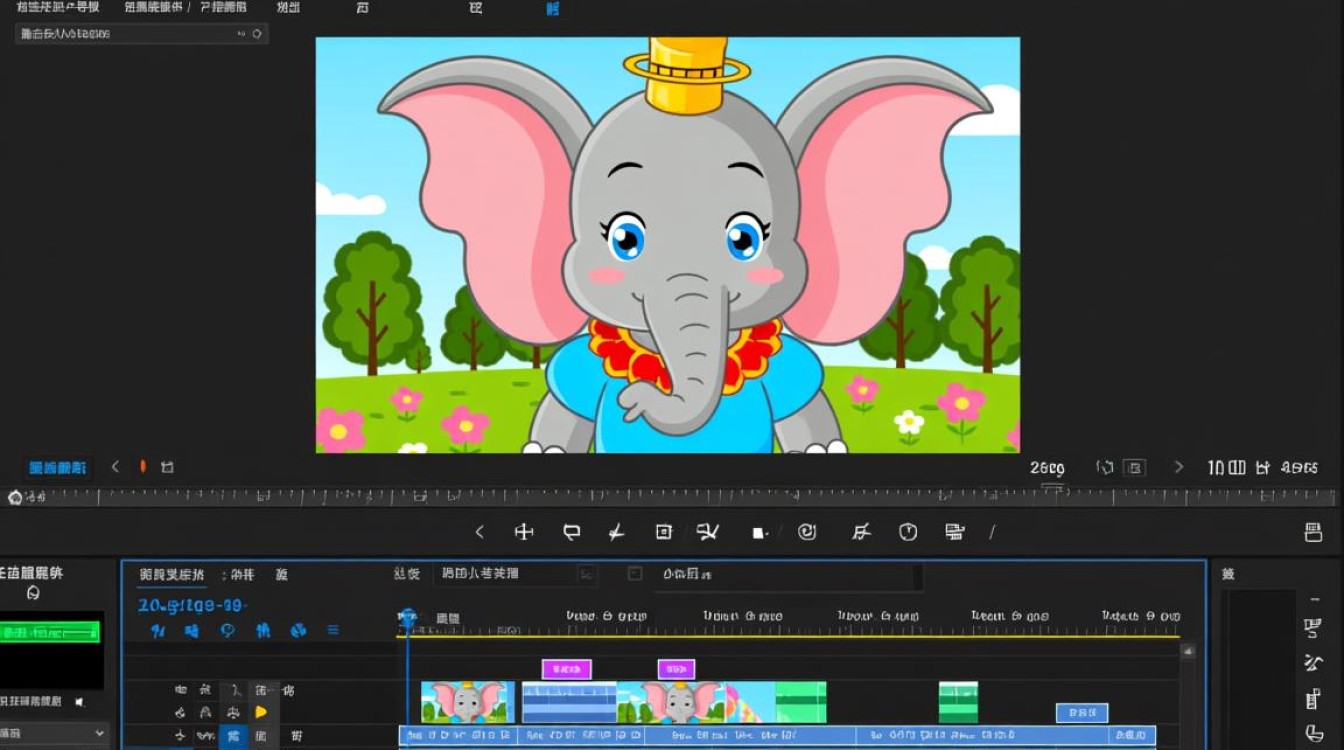
Task: Click the round icon ending the top-left search field
Action: tap(257, 34)
